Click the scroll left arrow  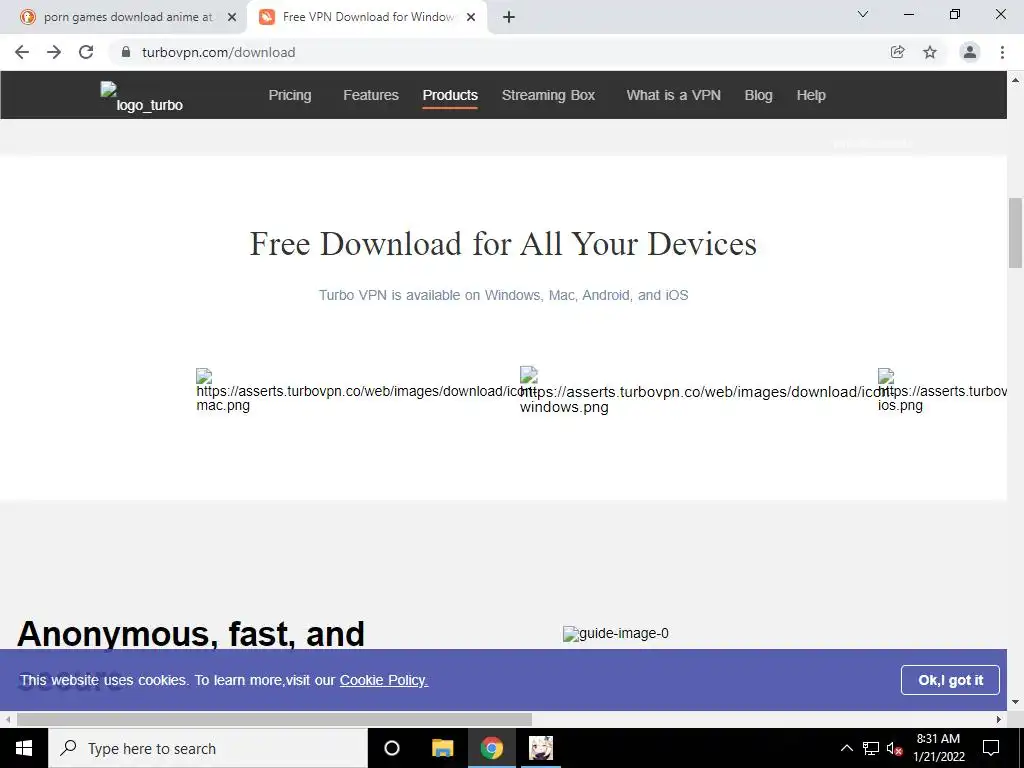click(x=8, y=719)
